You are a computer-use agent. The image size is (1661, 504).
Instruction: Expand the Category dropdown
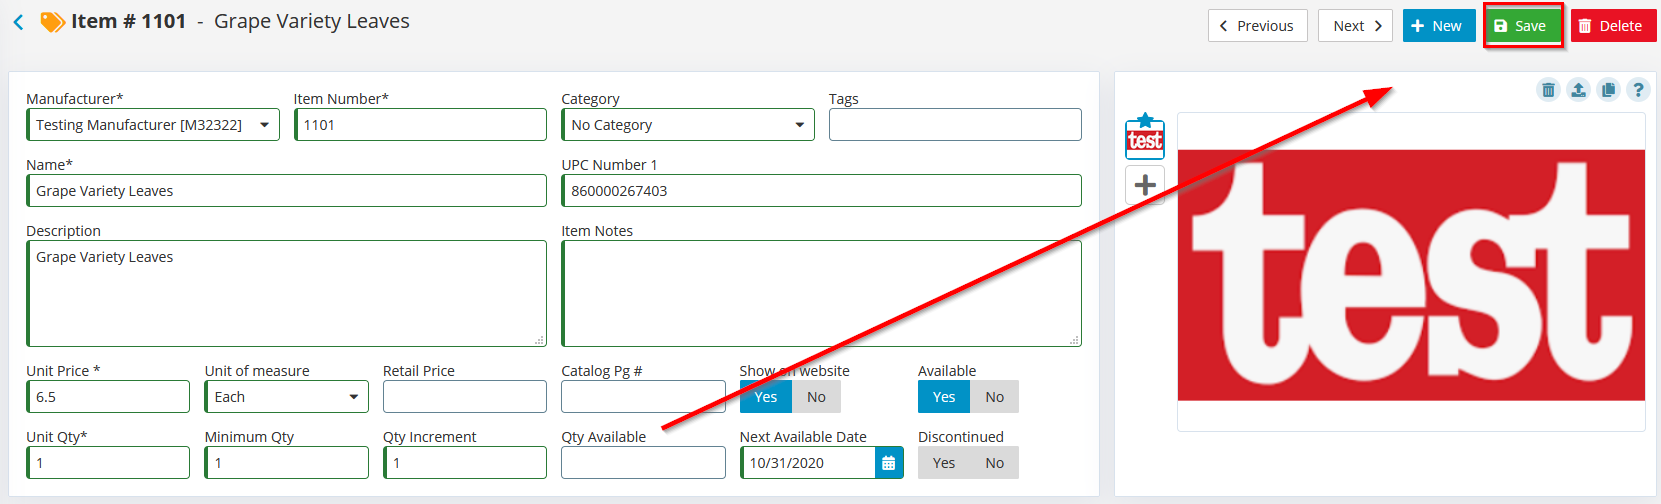(688, 125)
